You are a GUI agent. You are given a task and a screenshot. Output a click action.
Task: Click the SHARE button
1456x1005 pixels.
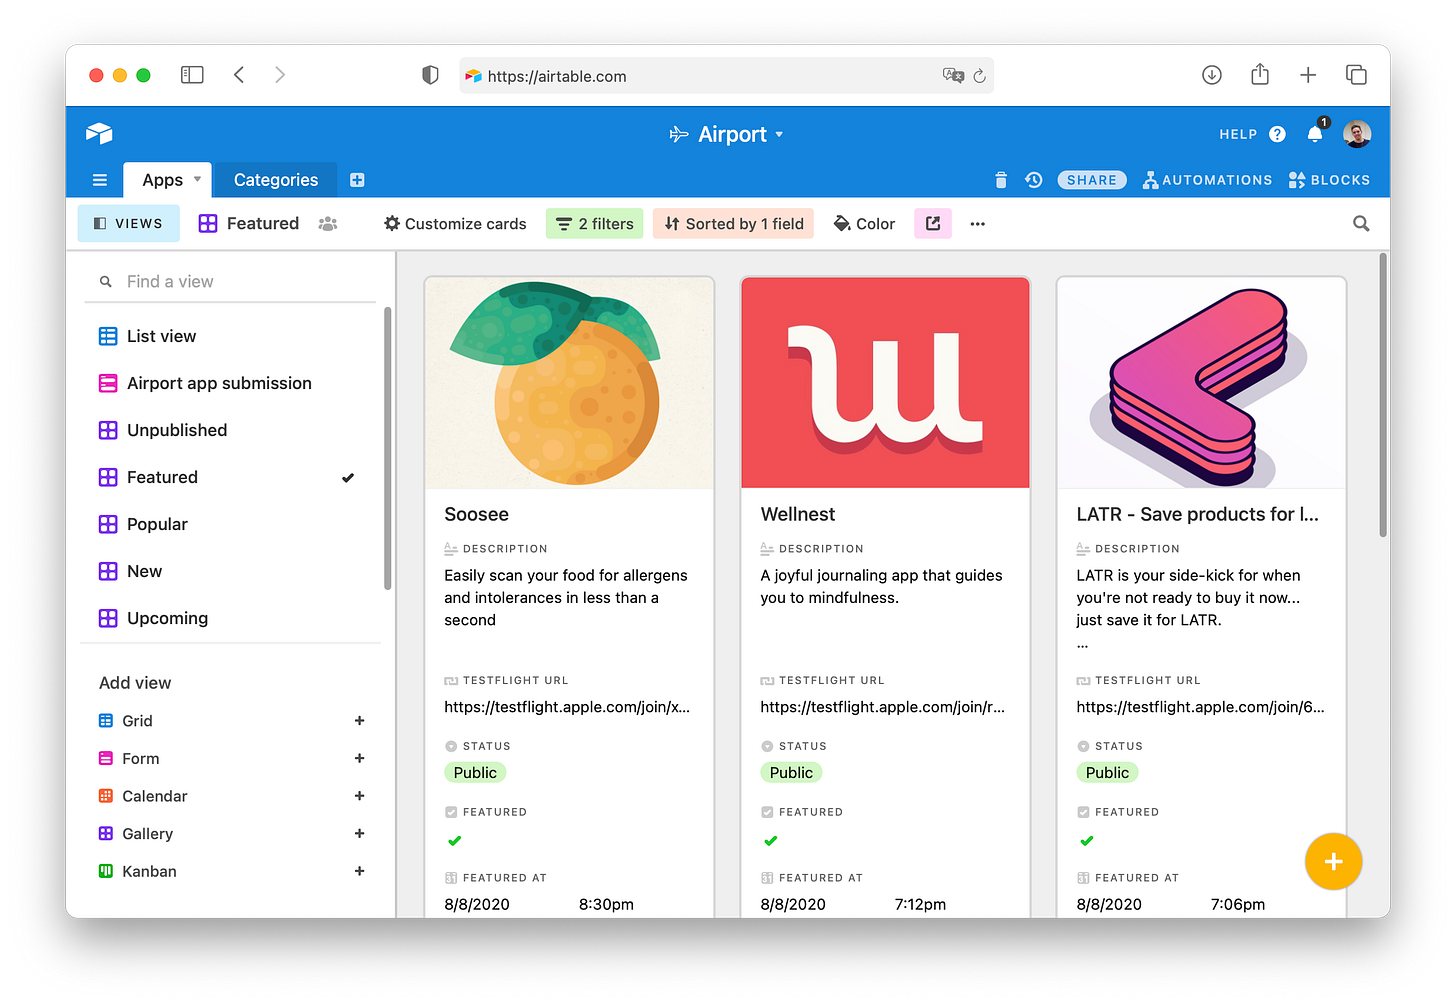(1092, 180)
